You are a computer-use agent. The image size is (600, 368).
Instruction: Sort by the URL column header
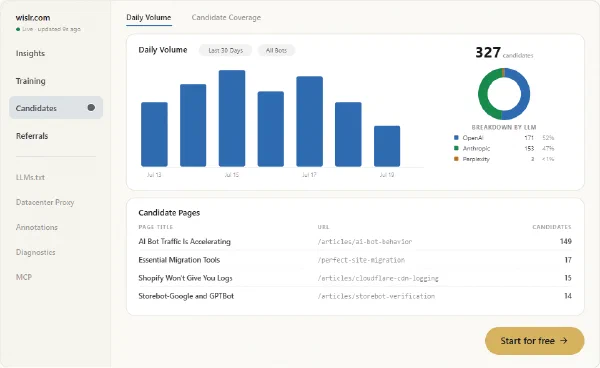click(x=323, y=227)
